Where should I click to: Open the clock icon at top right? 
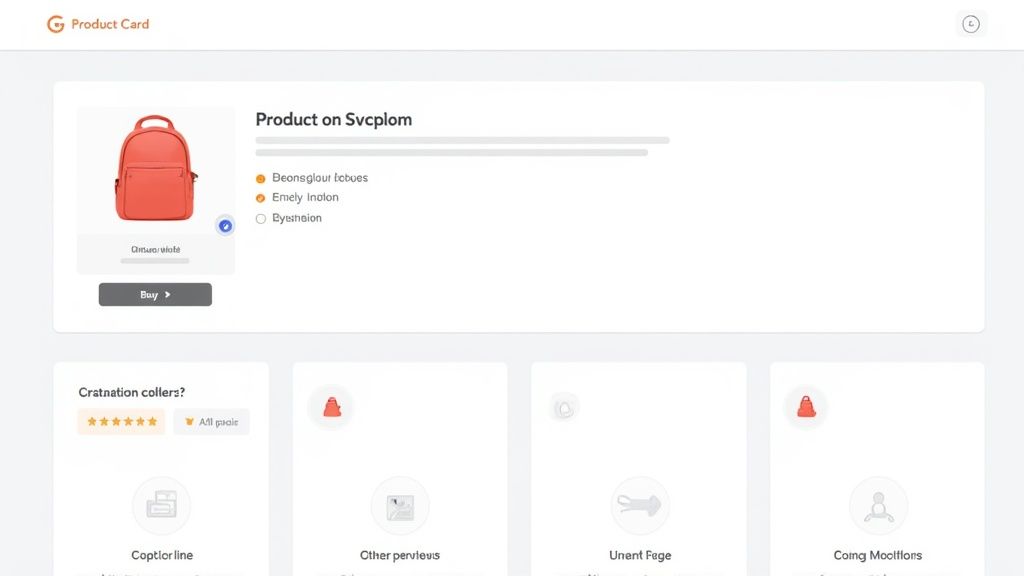[971, 23]
